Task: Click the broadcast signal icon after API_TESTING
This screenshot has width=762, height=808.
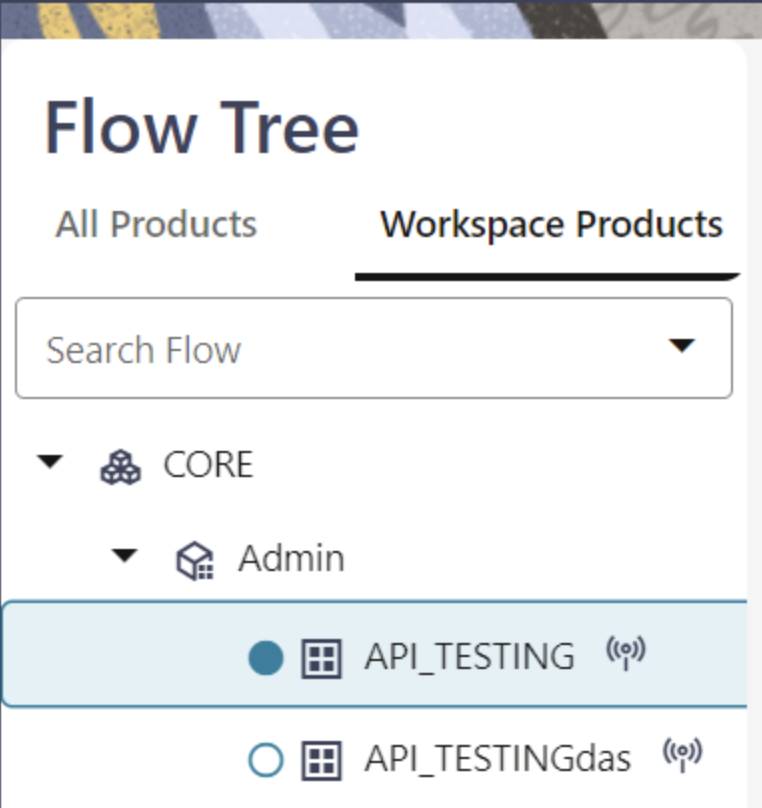Action: coord(626,654)
